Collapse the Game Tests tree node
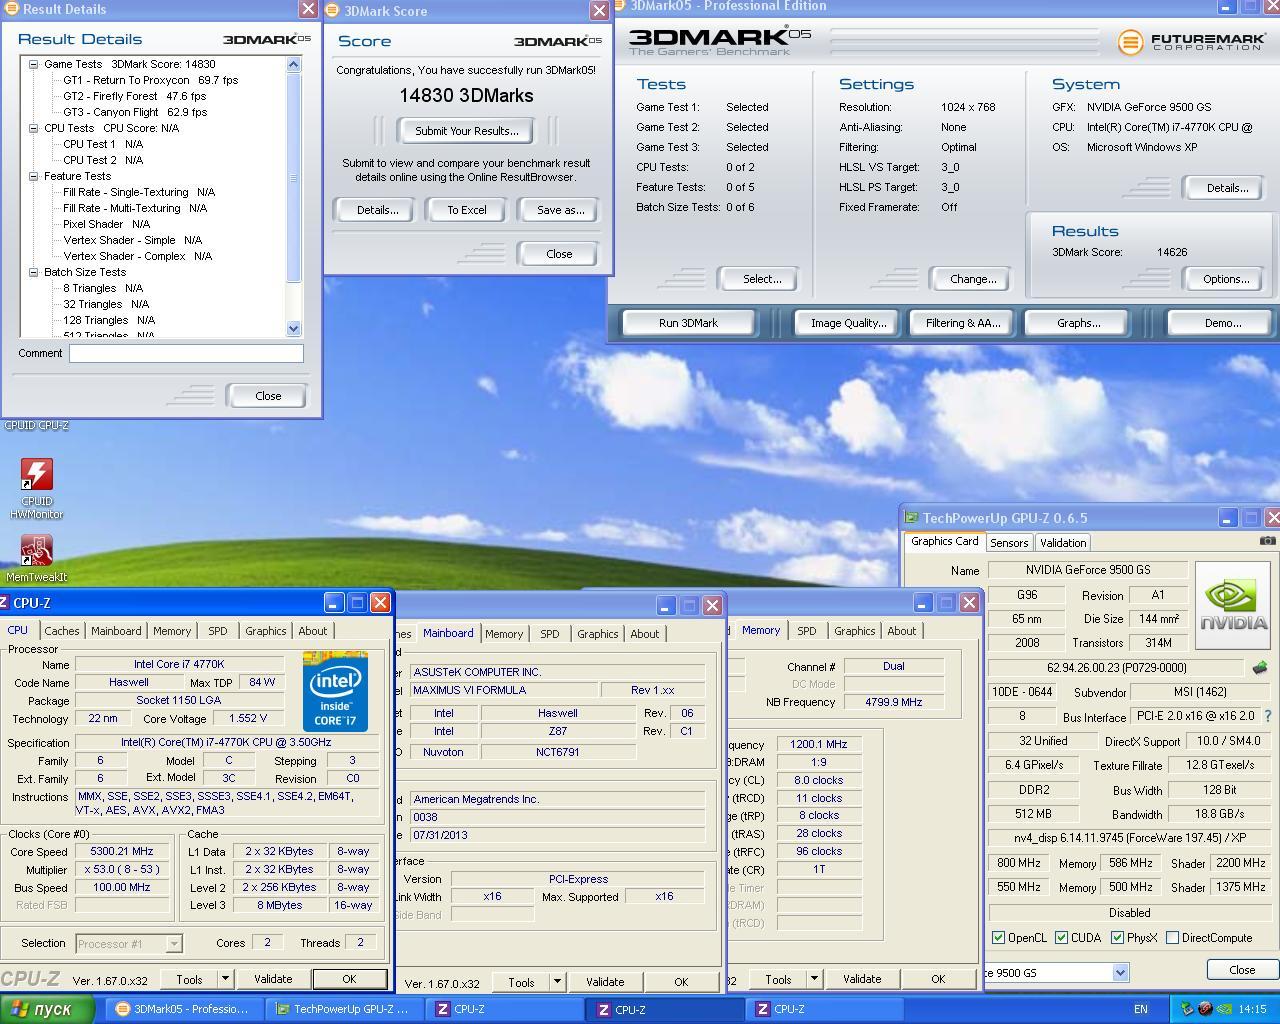The image size is (1280, 1024). click(x=34, y=64)
